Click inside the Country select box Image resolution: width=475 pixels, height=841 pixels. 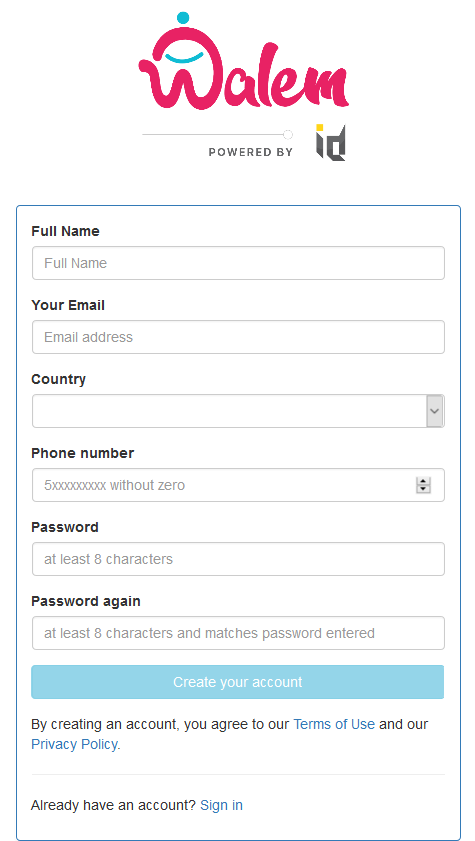238,411
